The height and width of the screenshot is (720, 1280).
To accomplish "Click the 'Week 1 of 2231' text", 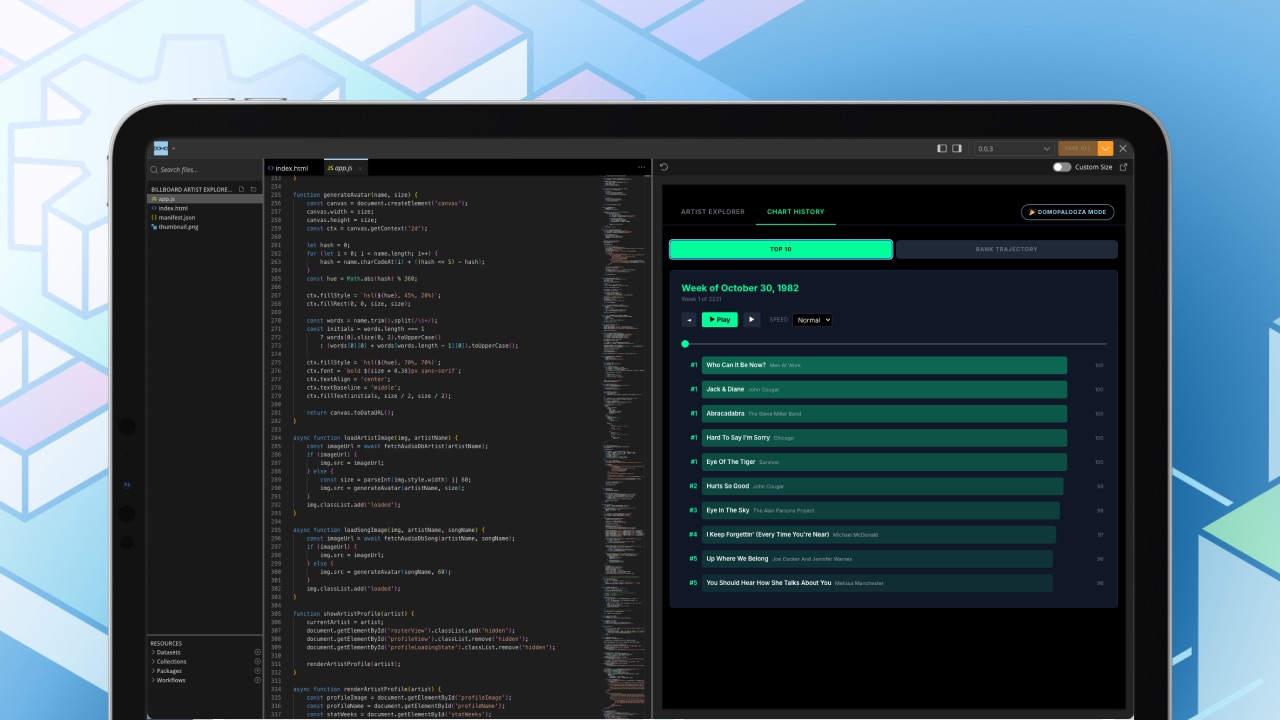I will tap(699, 299).
